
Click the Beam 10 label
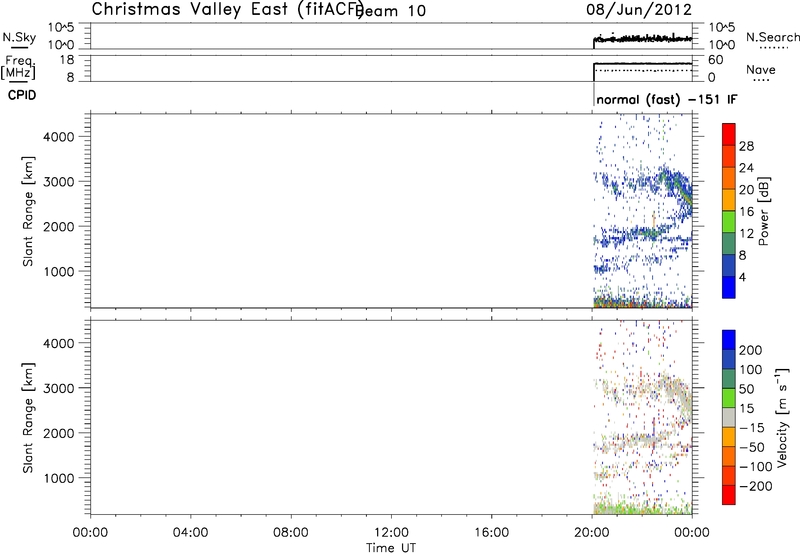390,10
